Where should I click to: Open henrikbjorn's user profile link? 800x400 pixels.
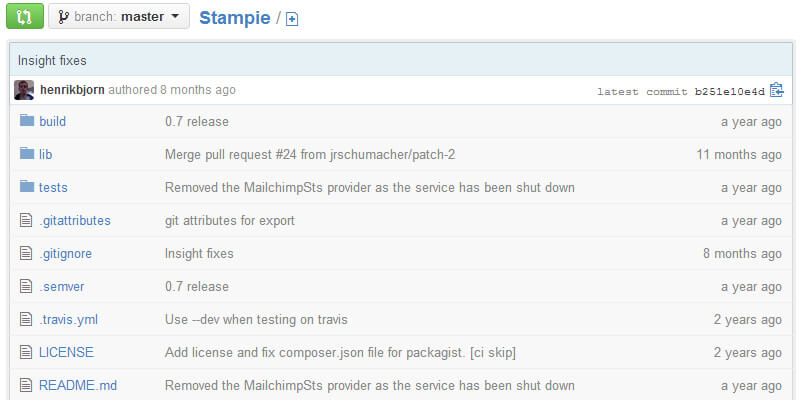(x=72, y=90)
